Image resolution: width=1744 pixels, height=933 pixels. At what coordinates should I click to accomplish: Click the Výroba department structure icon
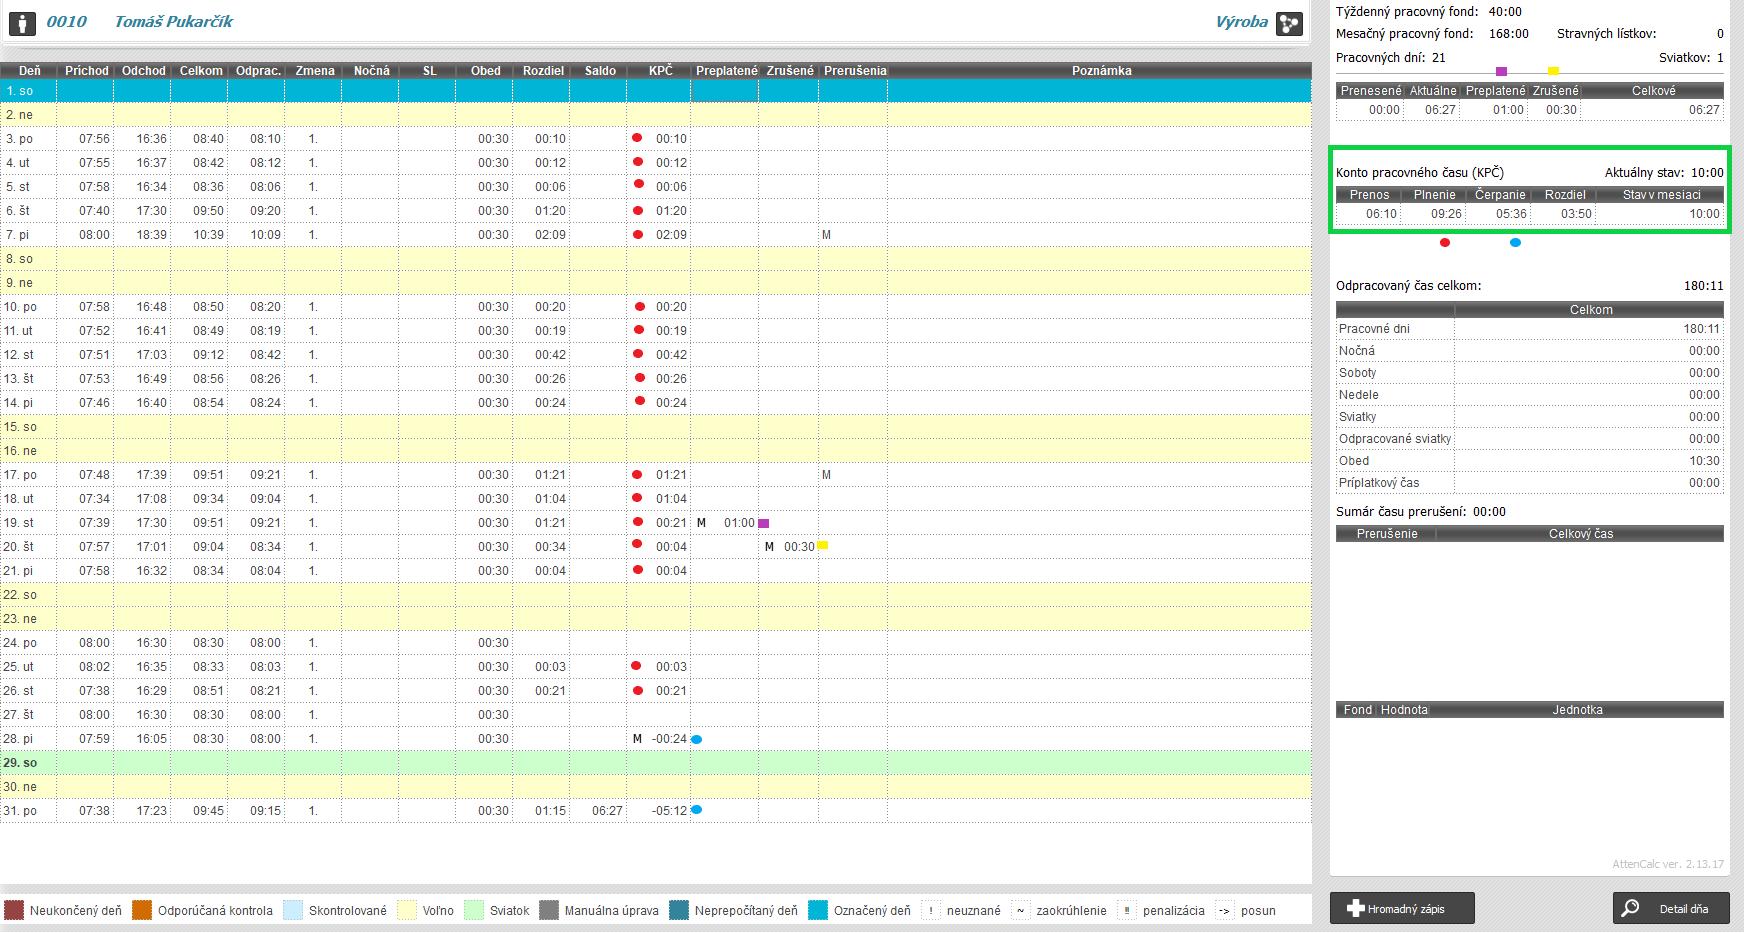point(1289,23)
